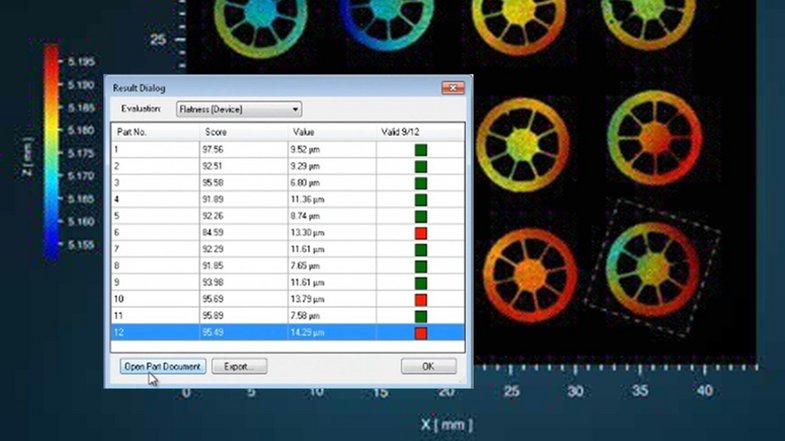This screenshot has width=785, height=441.
Task: Select part row 3 with value 6.80 µm
Action: (x=288, y=183)
